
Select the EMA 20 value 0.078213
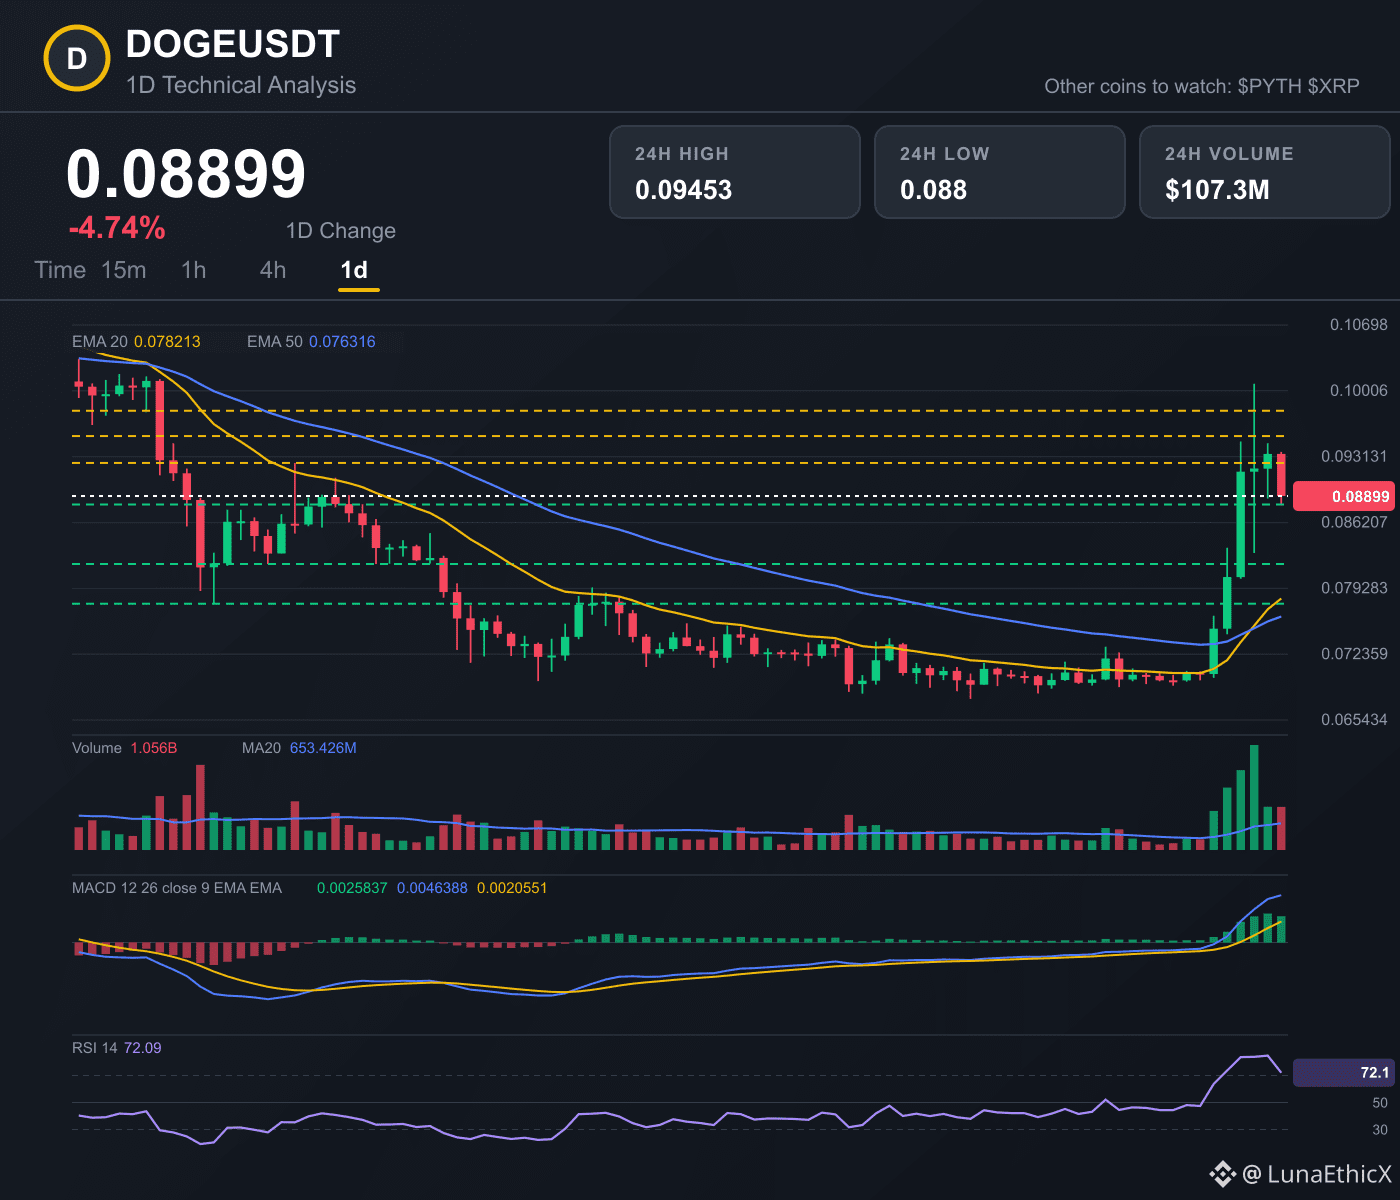[167, 342]
